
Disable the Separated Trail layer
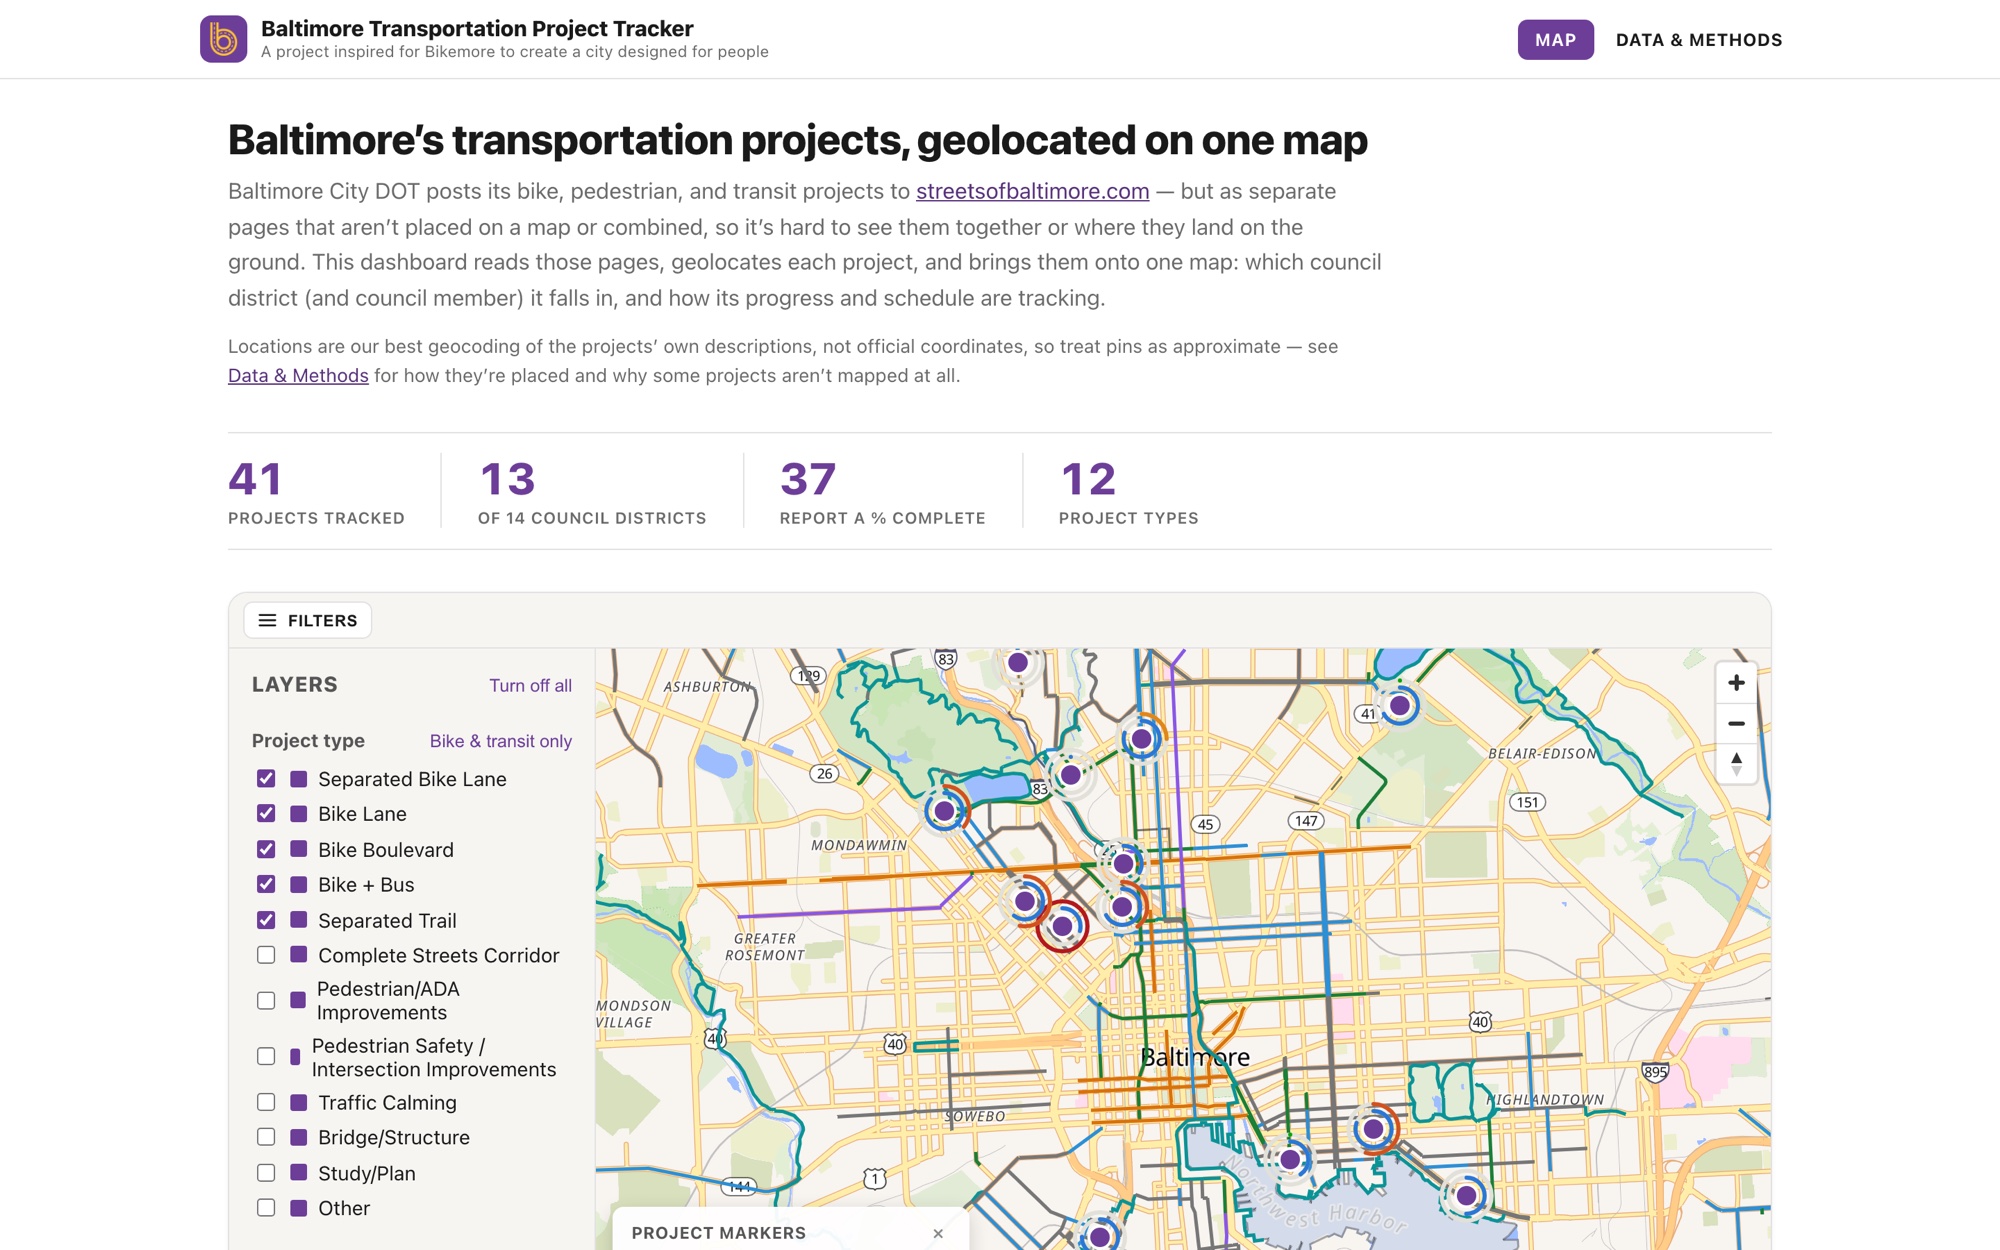pos(266,920)
